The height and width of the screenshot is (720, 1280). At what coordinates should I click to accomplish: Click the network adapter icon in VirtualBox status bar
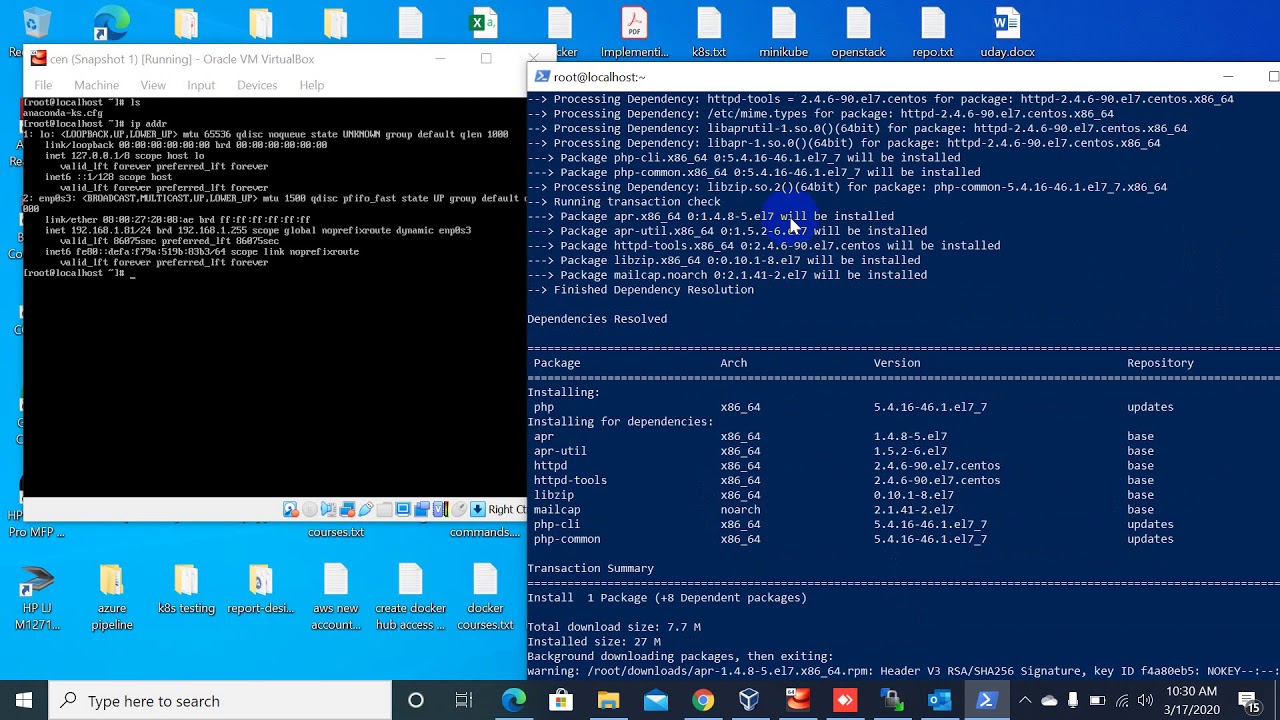click(347, 509)
